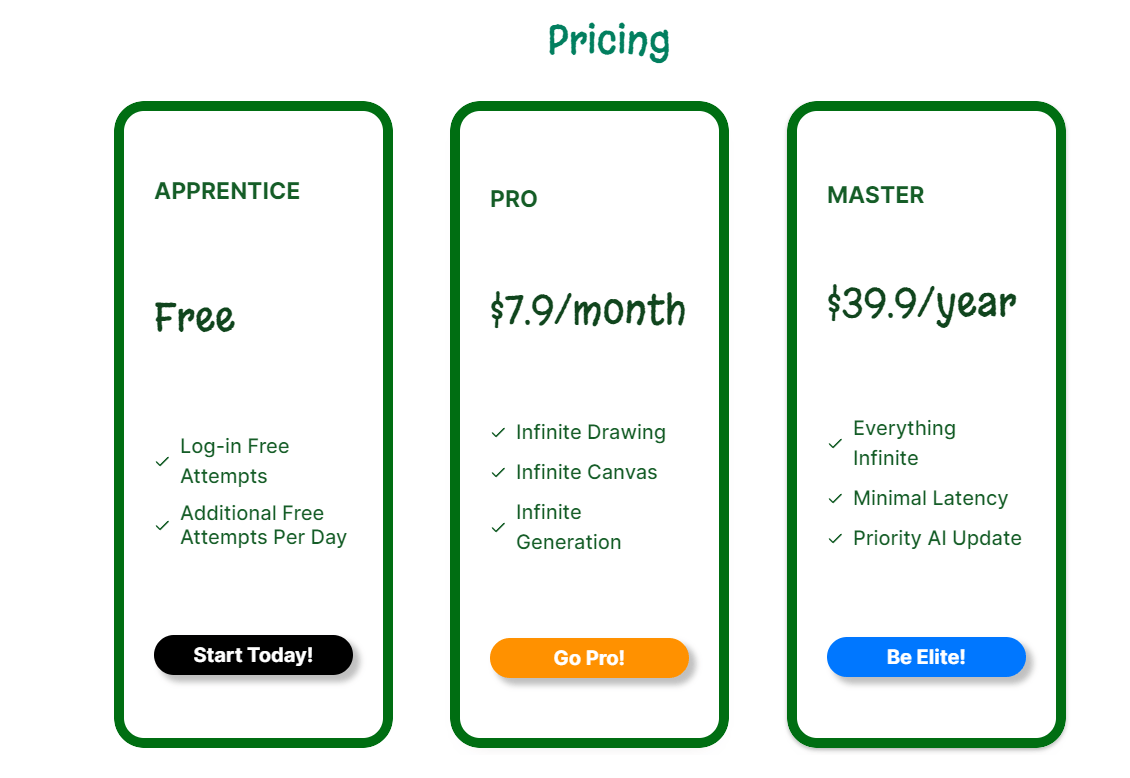Click checkmark next to Infinite Drawing
The height and width of the screenshot is (778, 1130).
tap(498, 433)
